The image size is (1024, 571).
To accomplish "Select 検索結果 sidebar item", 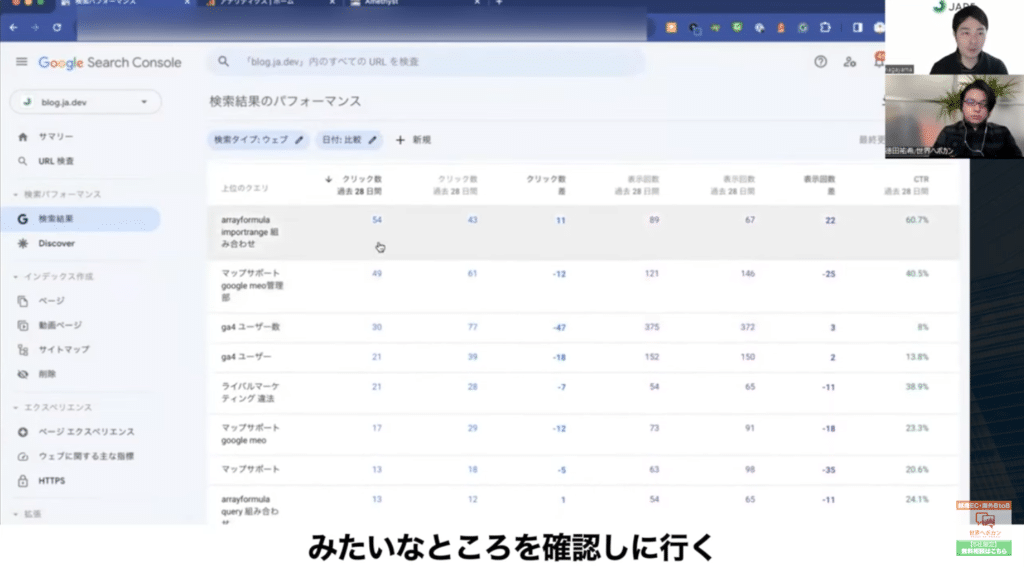I will [x=80, y=219].
